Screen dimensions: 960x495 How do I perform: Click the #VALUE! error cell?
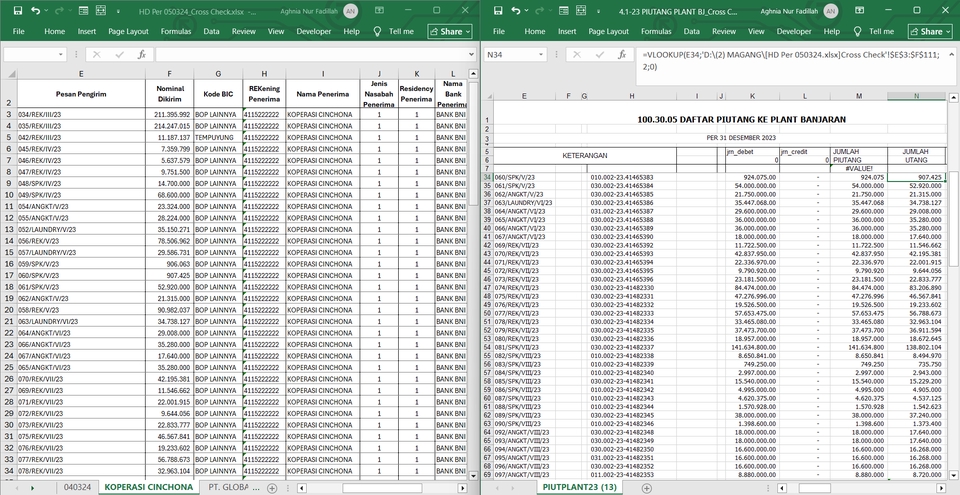pos(858,168)
